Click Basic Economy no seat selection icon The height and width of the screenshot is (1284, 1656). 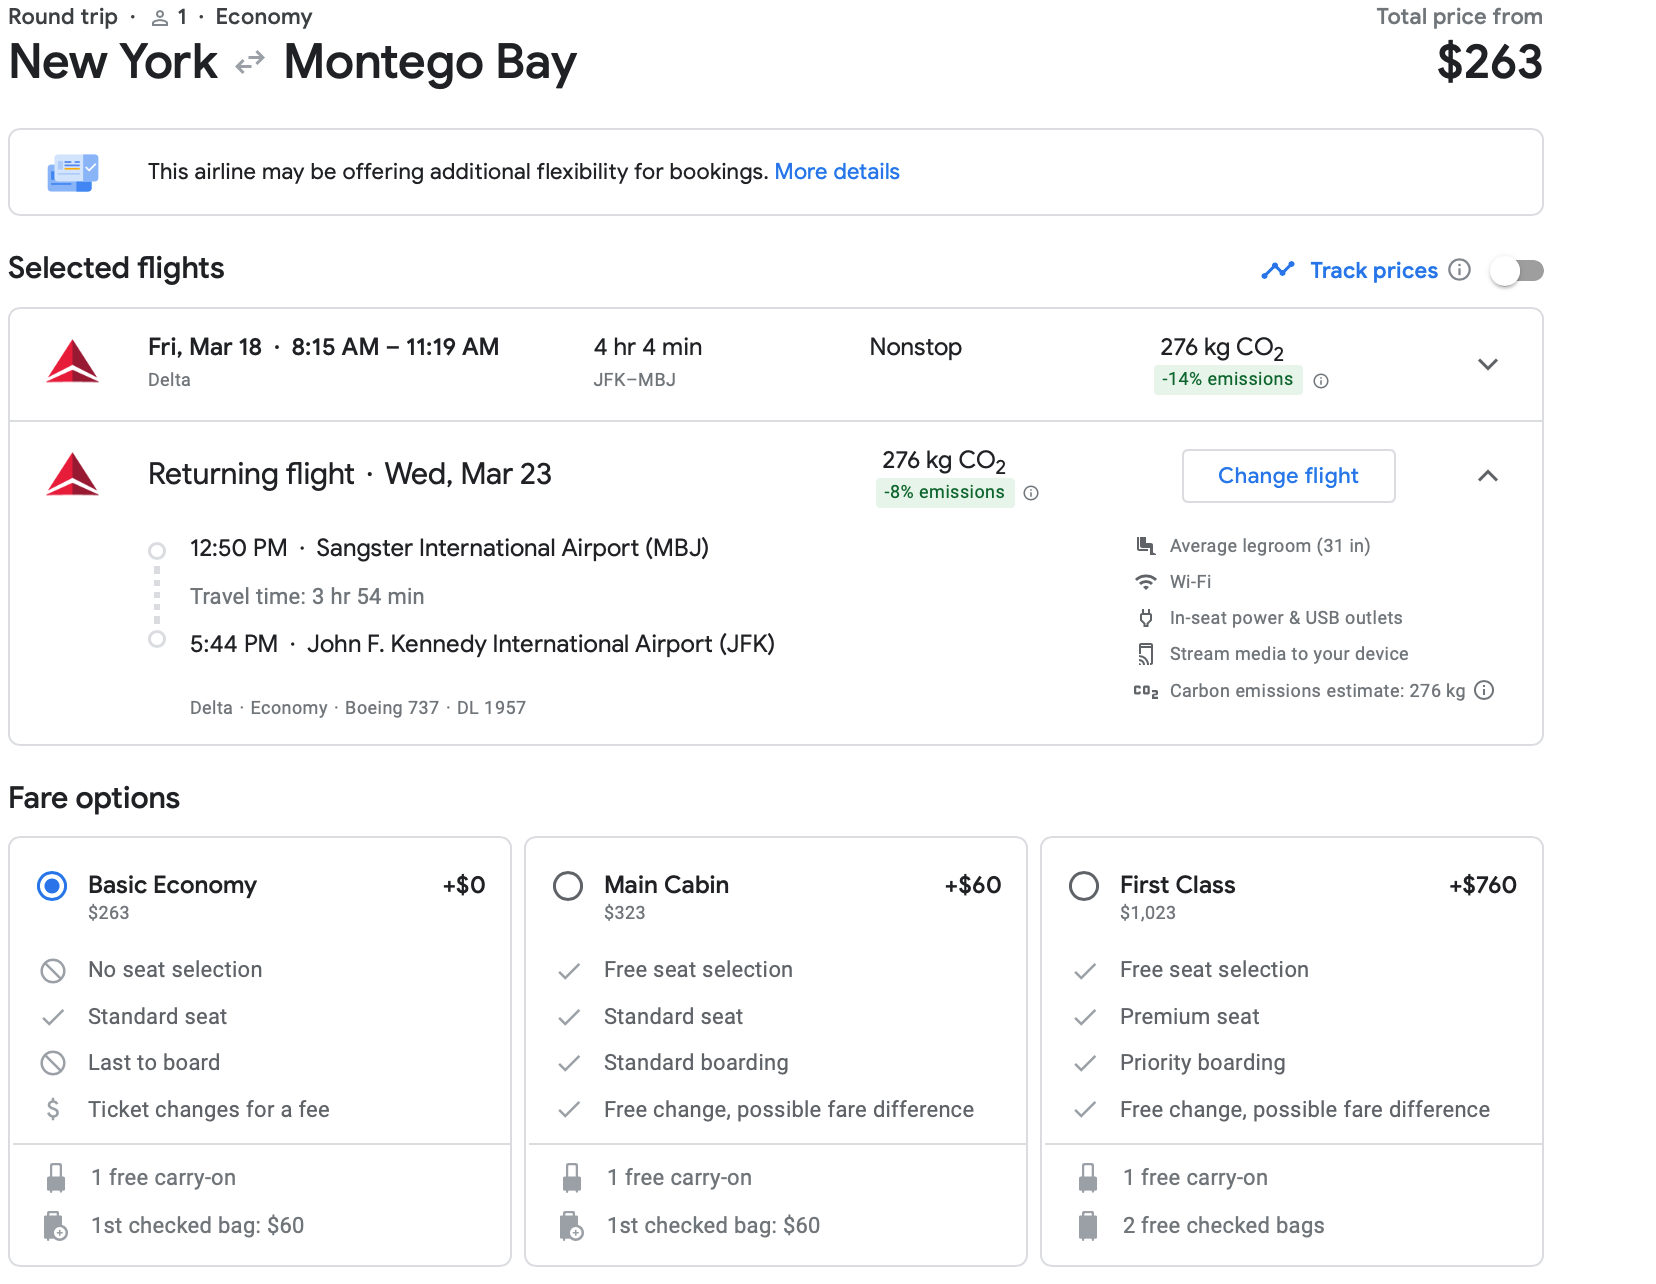coord(53,970)
